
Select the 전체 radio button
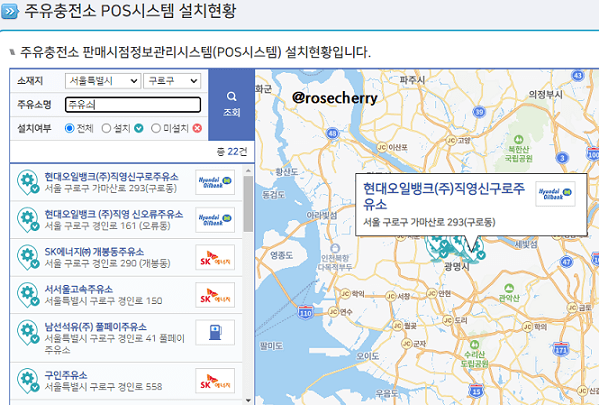(x=69, y=128)
